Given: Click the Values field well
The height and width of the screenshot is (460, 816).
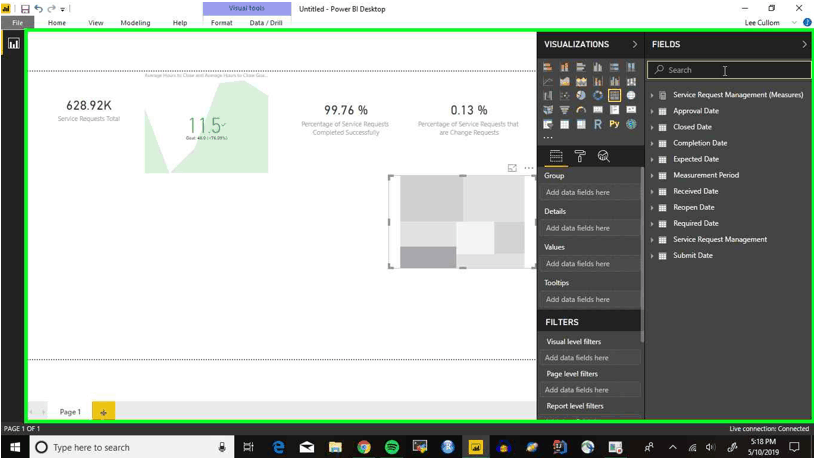Looking at the screenshot, I should coord(590,264).
